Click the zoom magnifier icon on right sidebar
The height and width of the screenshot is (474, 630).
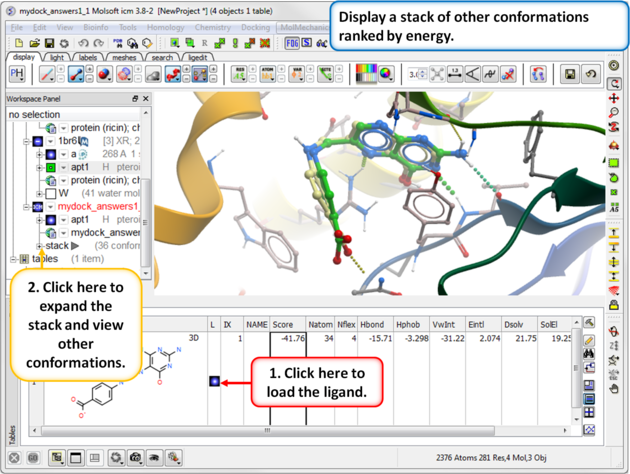(613, 113)
